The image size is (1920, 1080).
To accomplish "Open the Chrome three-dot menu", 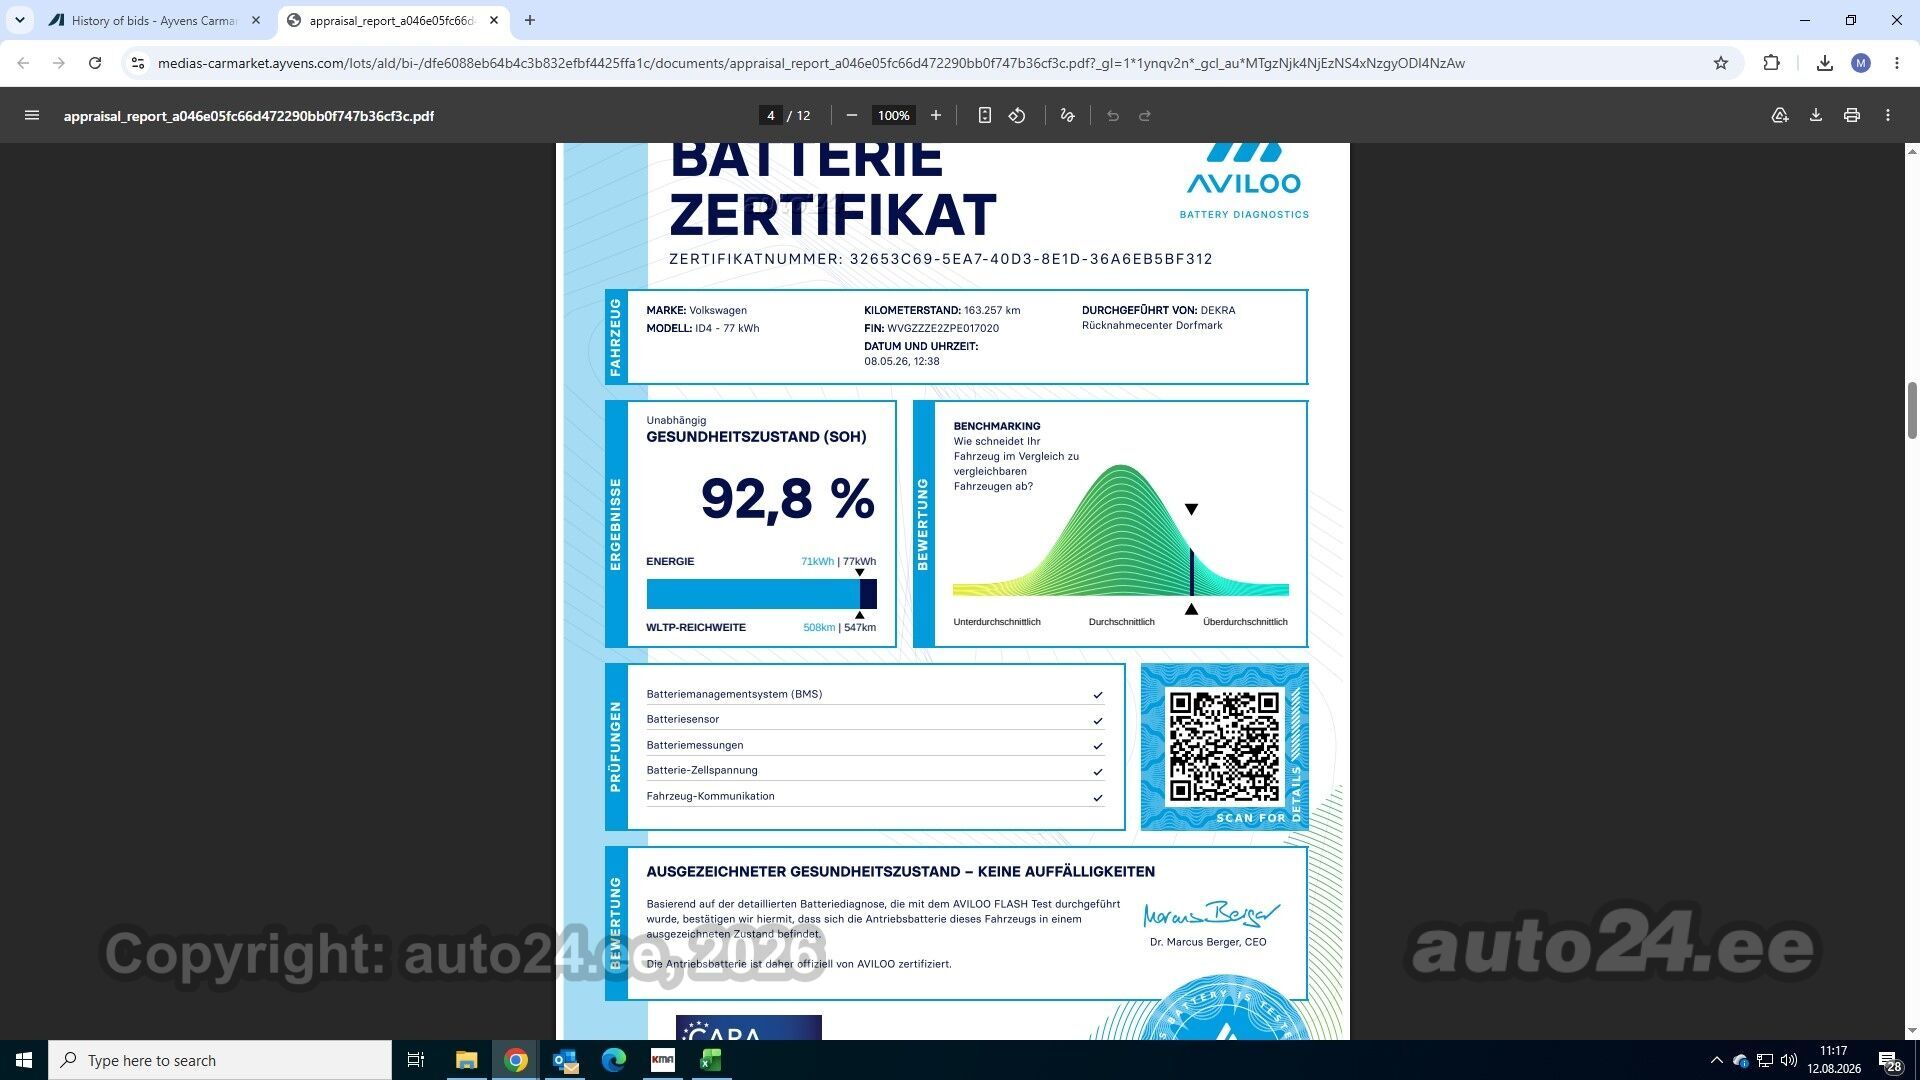I will point(1897,63).
